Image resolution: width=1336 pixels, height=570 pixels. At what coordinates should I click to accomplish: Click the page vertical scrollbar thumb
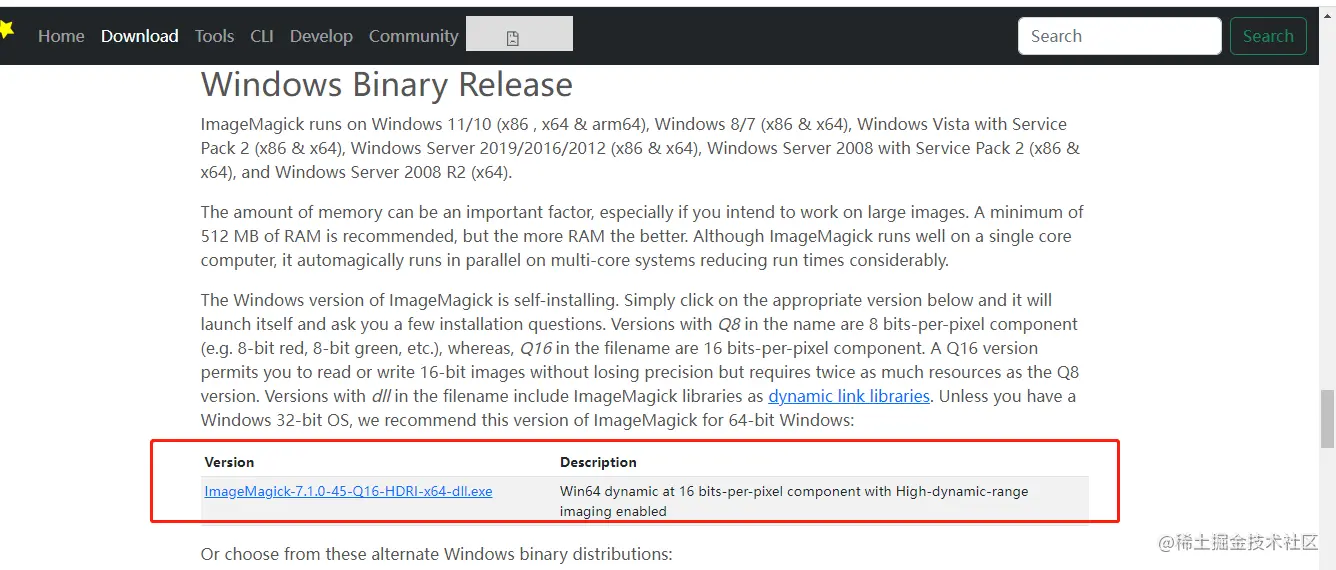tap(1327, 418)
